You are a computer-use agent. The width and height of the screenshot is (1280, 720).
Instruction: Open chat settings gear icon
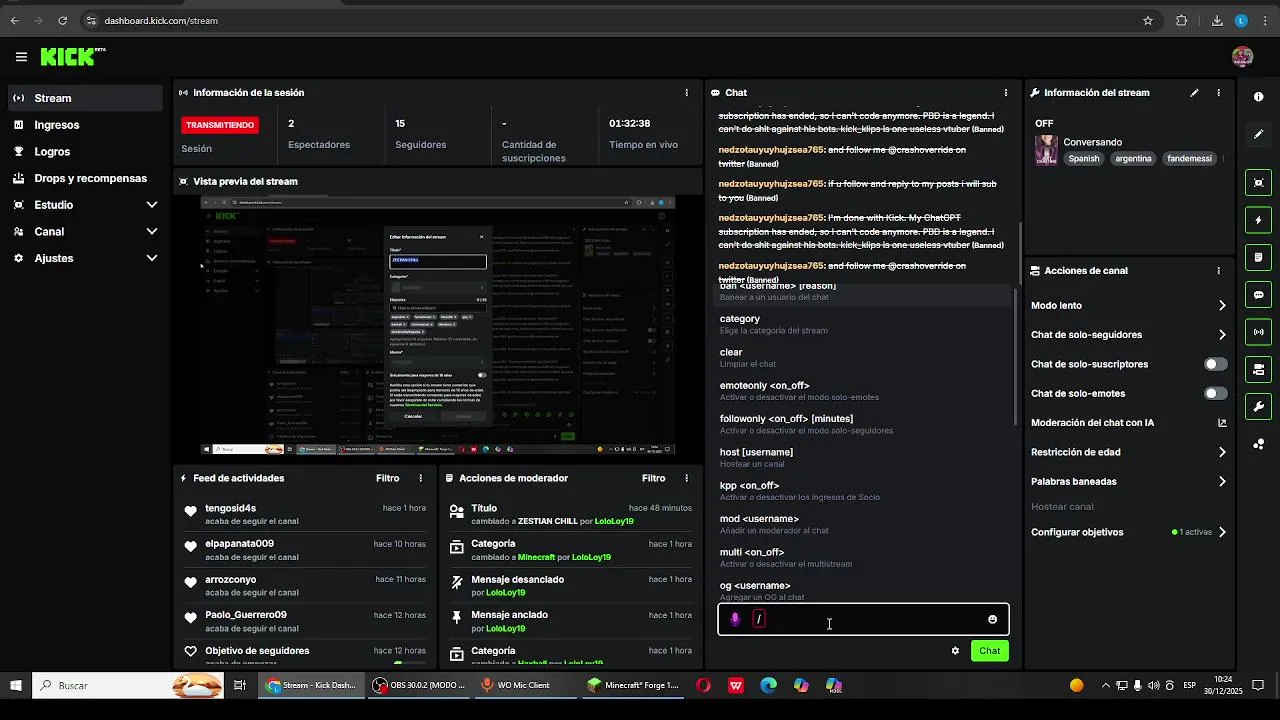point(955,651)
